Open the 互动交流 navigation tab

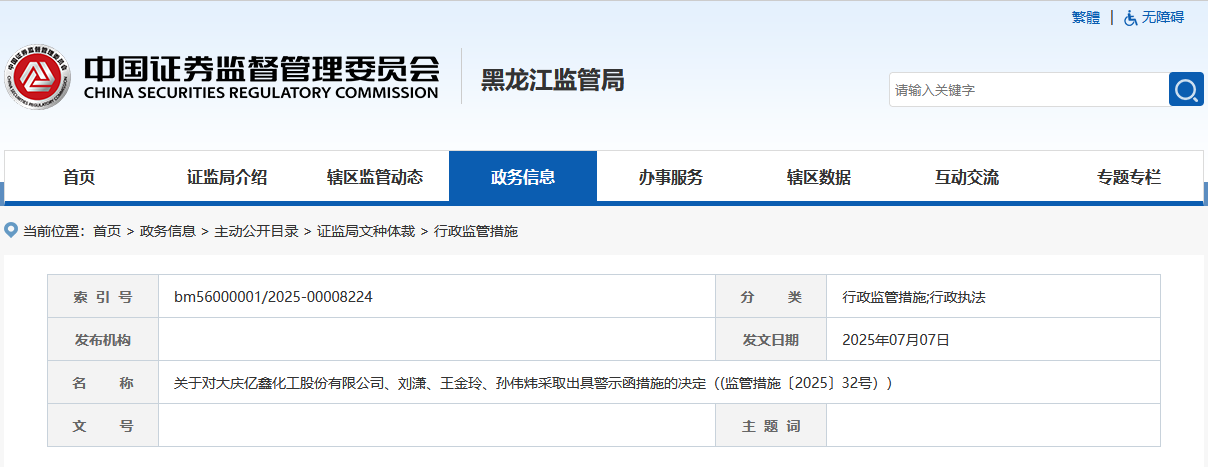(x=967, y=177)
